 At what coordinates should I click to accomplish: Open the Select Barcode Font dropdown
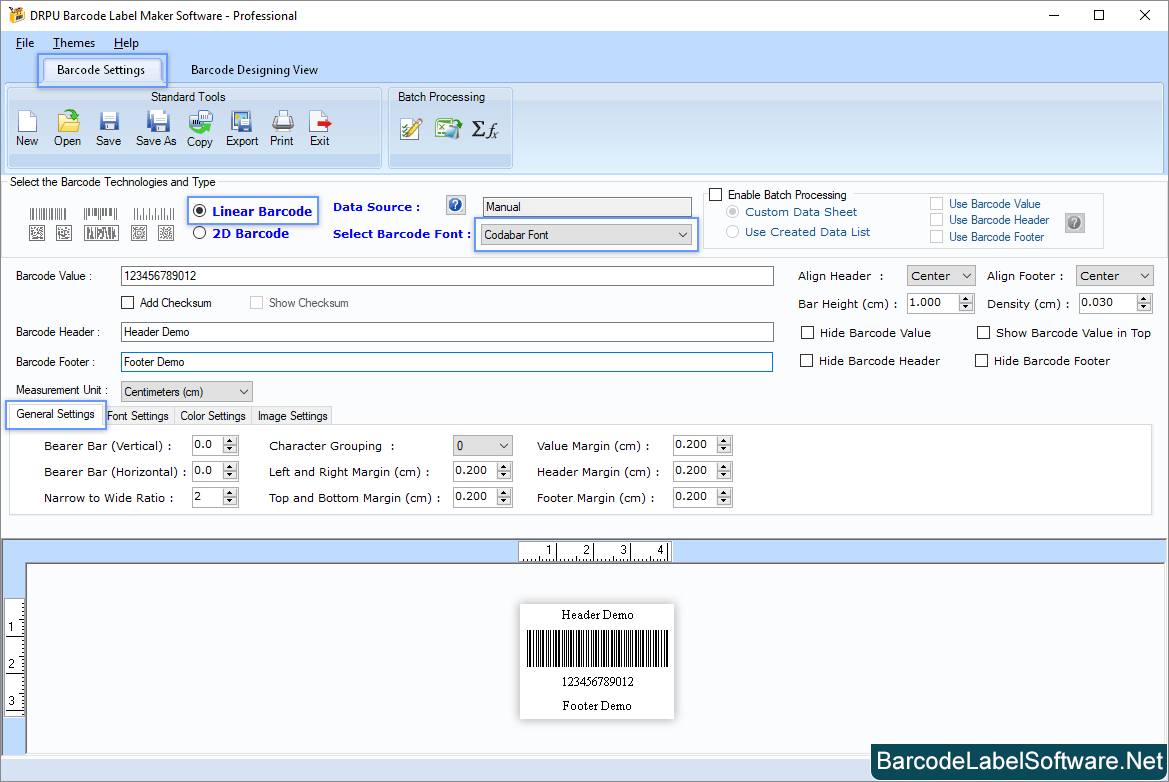(681, 234)
